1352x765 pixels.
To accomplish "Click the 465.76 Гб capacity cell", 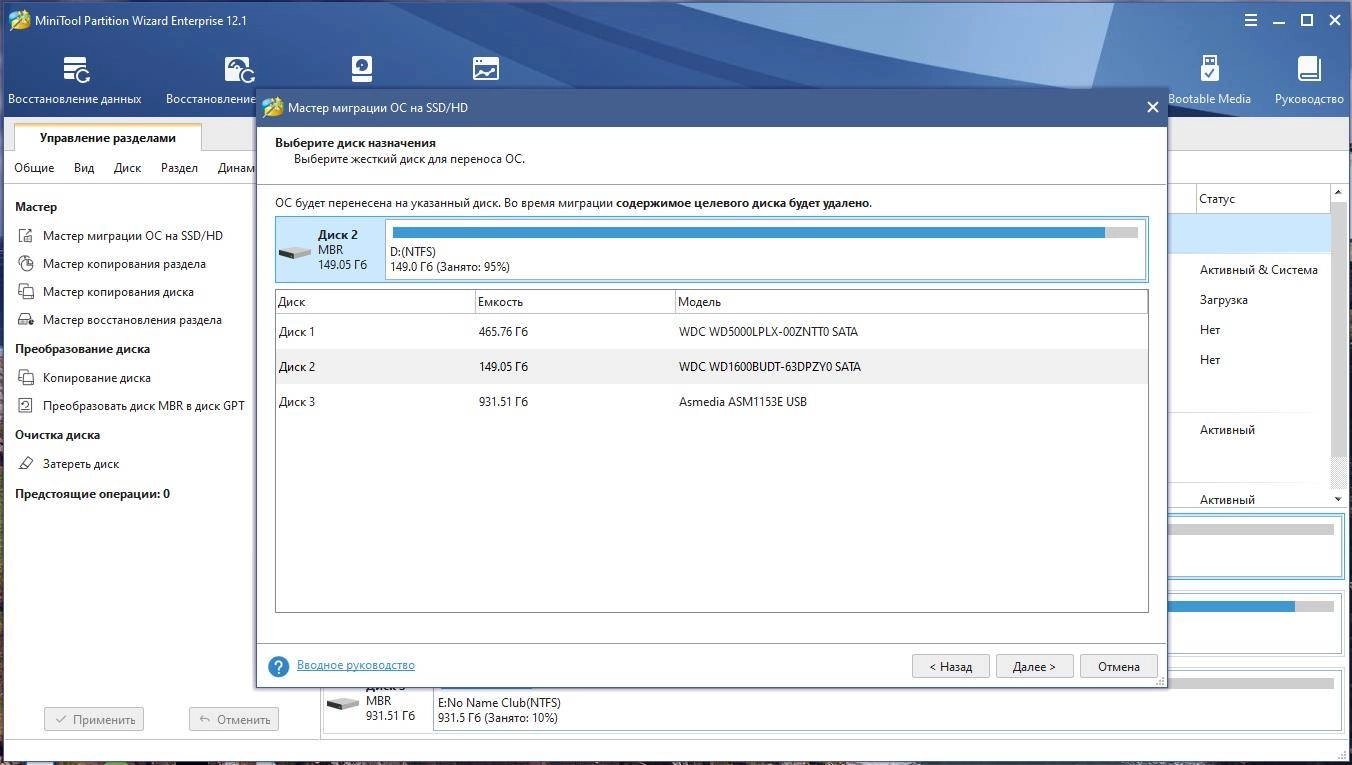I will tap(503, 331).
